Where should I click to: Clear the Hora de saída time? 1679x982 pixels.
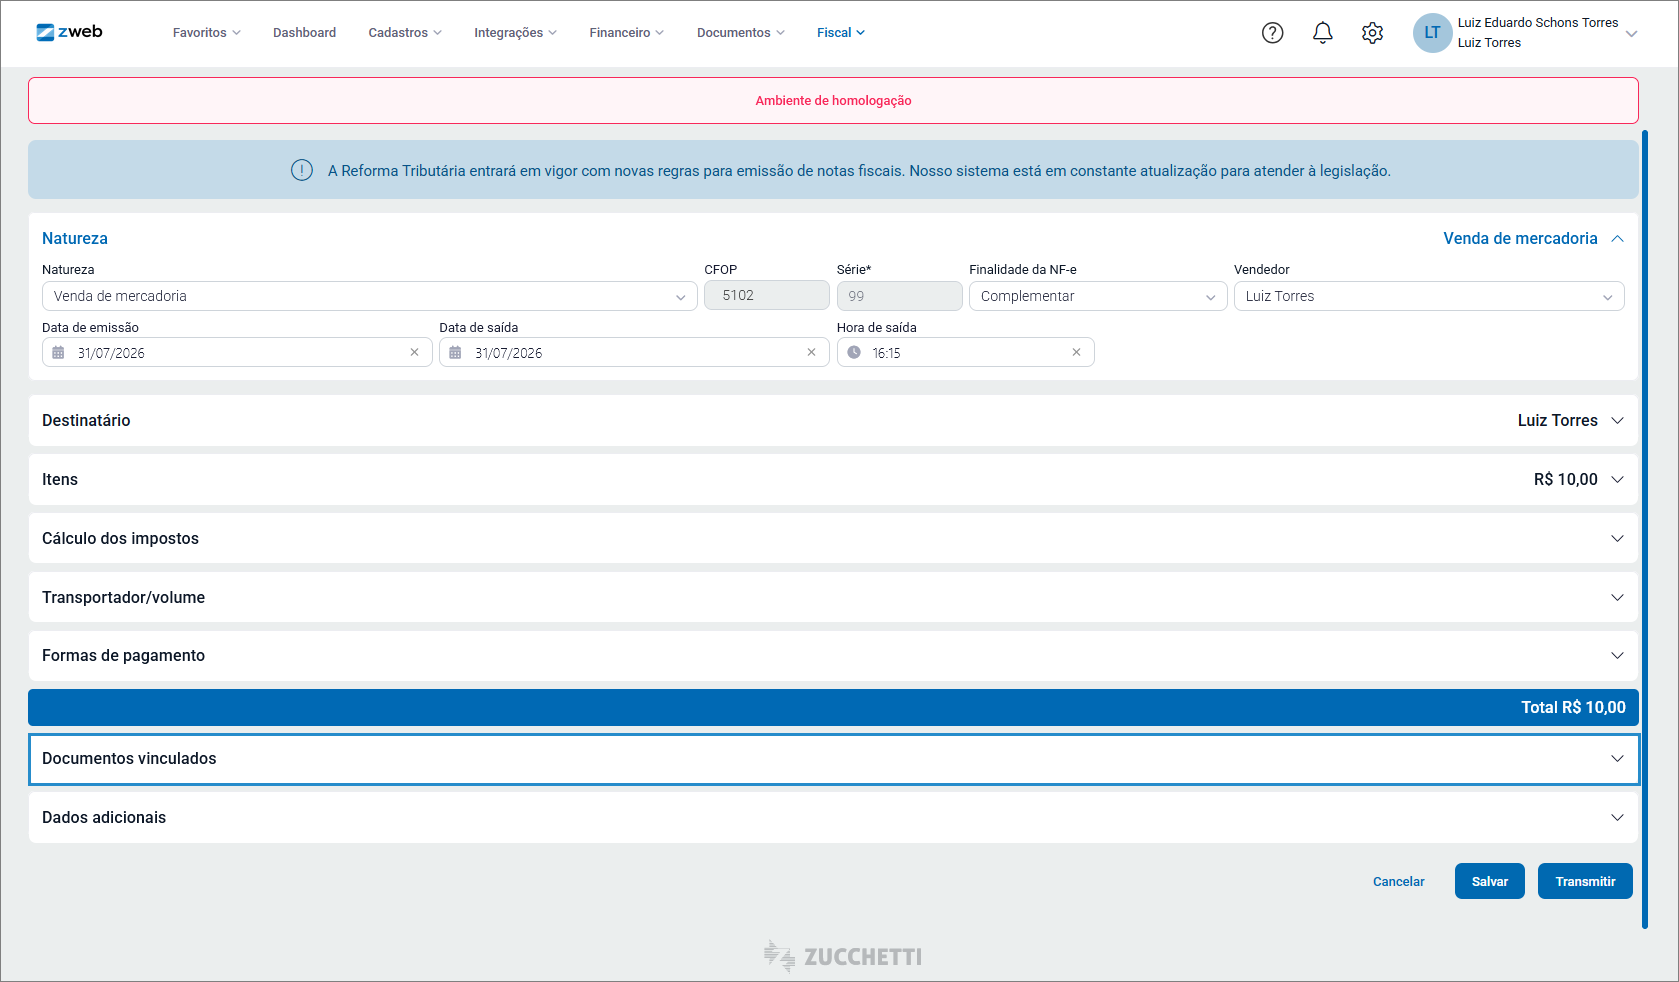pos(1076,352)
